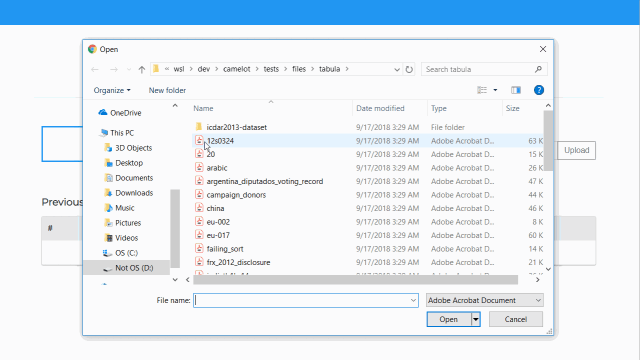
Task: Go up one folder level
Action: 142,69
